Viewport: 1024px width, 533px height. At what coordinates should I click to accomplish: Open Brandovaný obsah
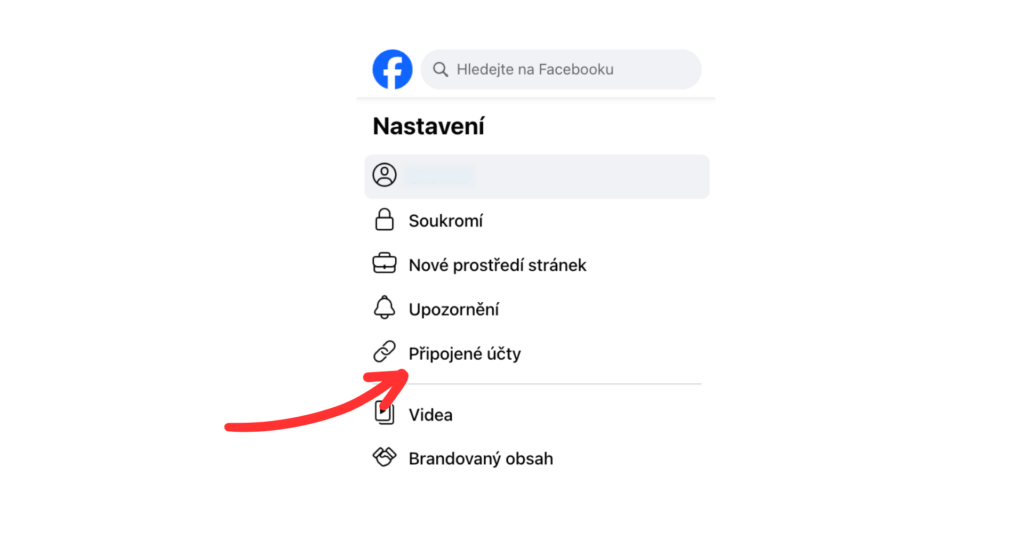point(481,459)
